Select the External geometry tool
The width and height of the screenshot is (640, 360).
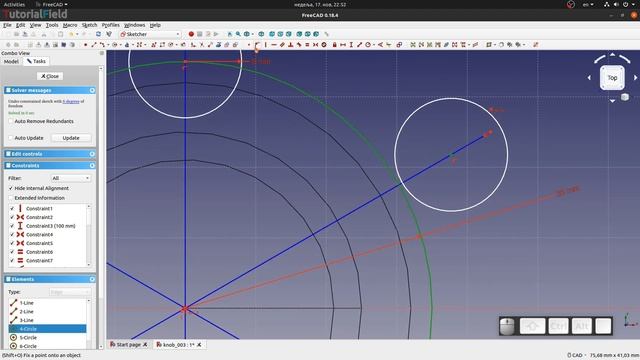pos(218,44)
